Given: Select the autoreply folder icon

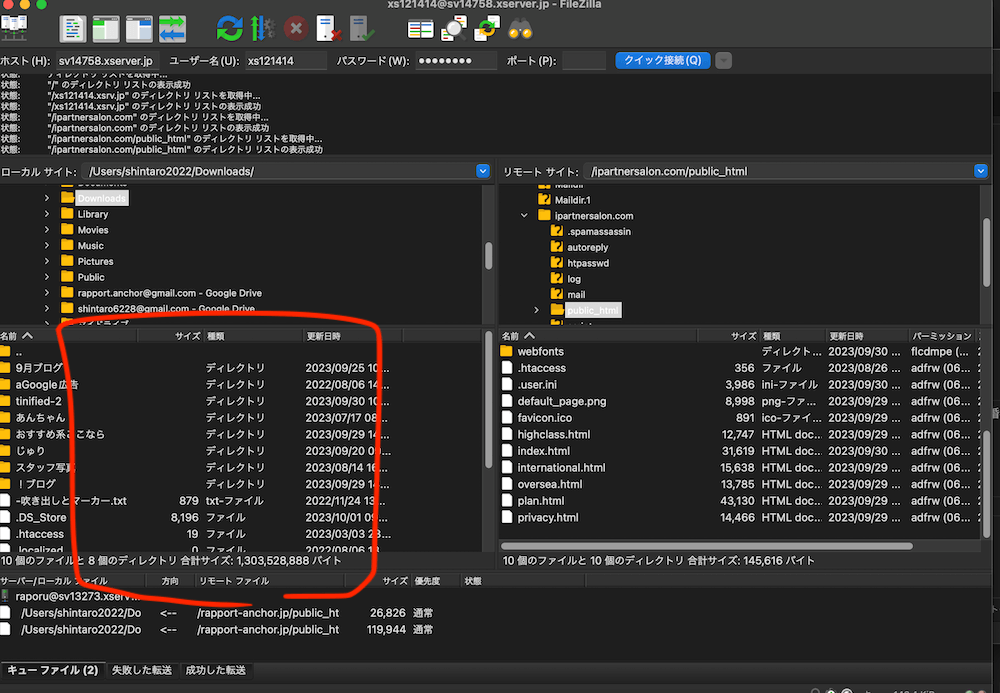Looking at the screenshot, I should [557, 247].
